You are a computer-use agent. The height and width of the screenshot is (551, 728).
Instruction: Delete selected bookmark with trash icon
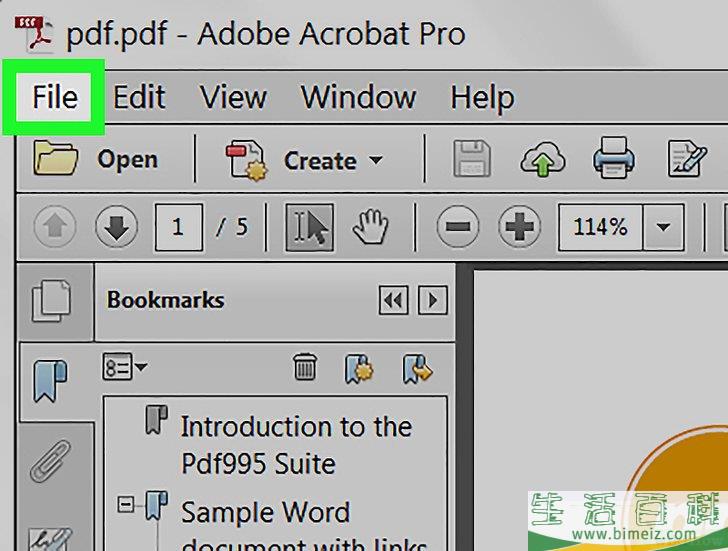[x=305, y=367]
